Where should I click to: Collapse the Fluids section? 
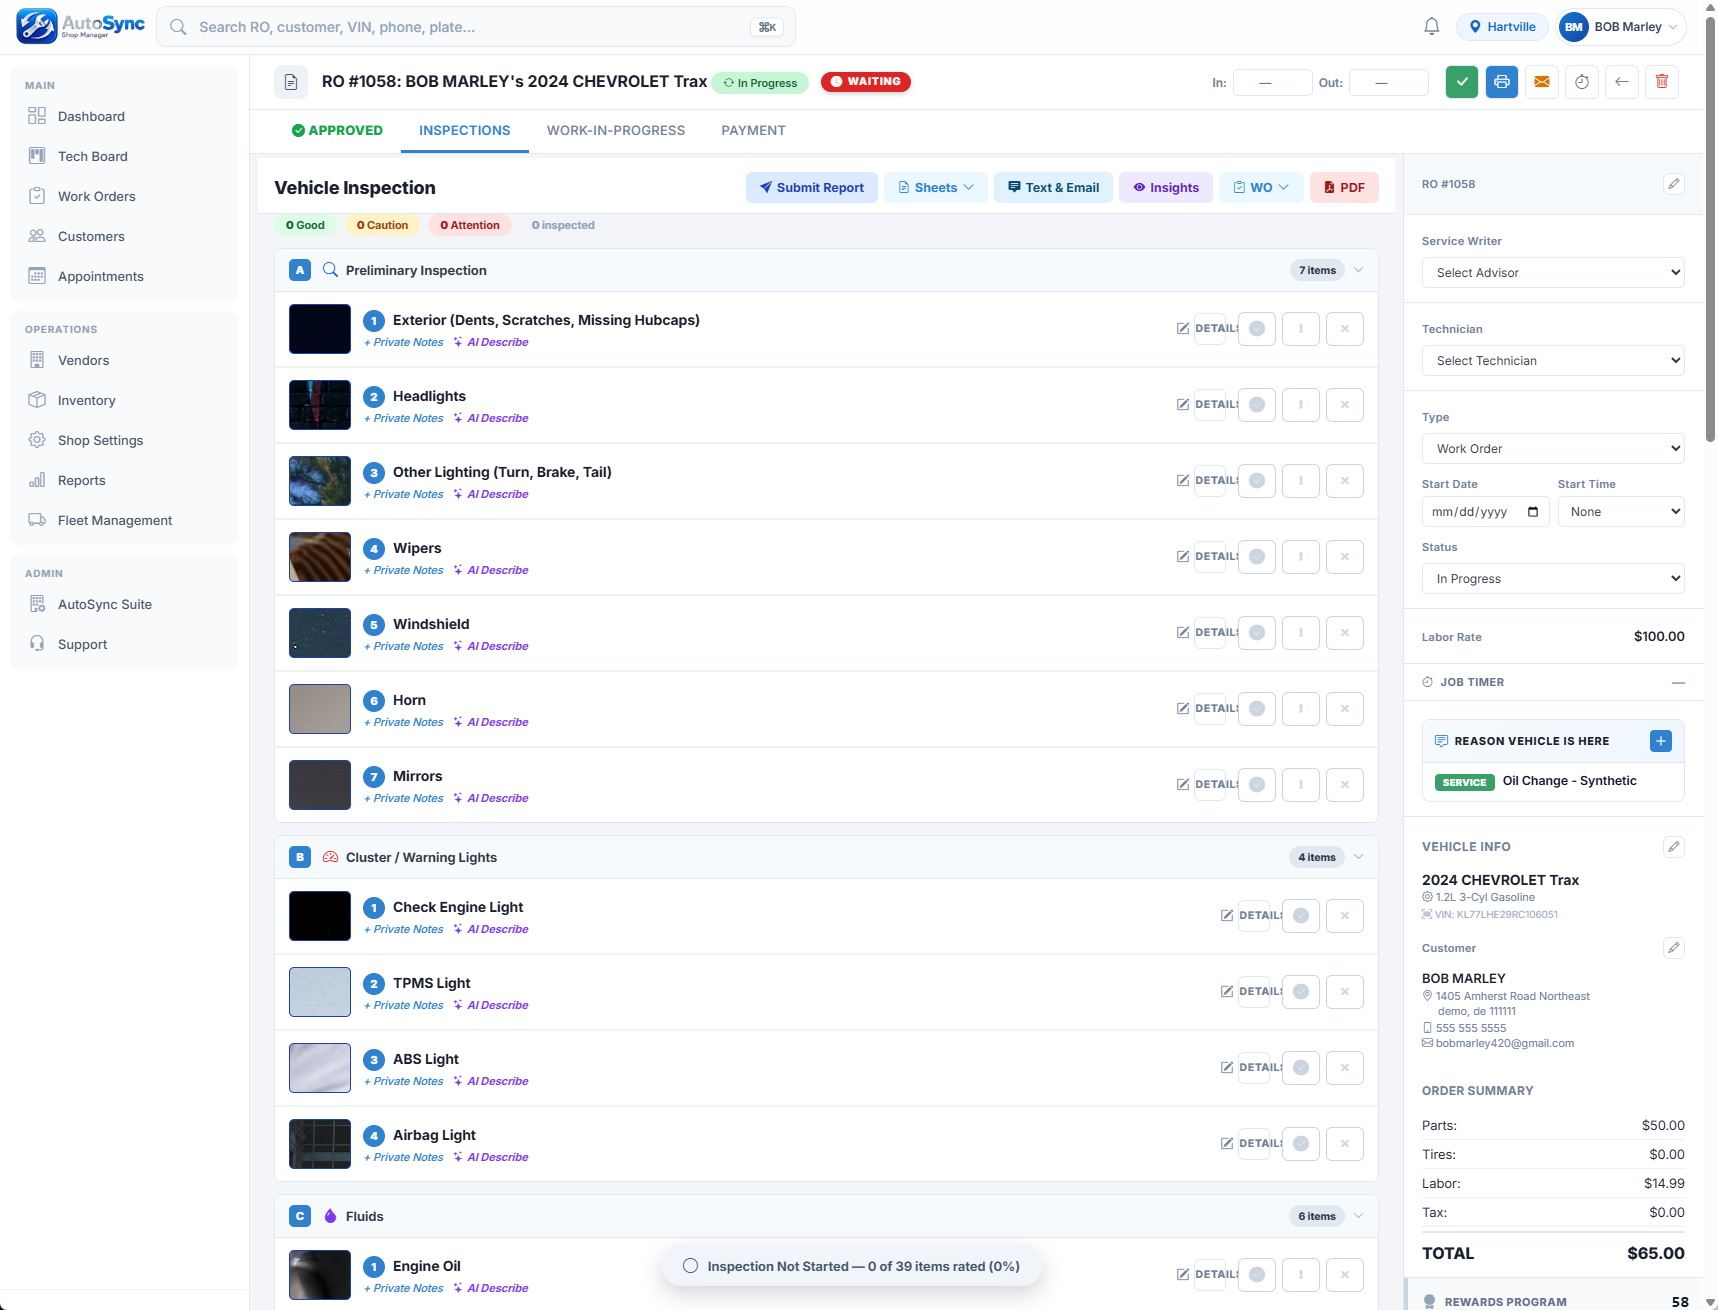pos(1358,1216)
